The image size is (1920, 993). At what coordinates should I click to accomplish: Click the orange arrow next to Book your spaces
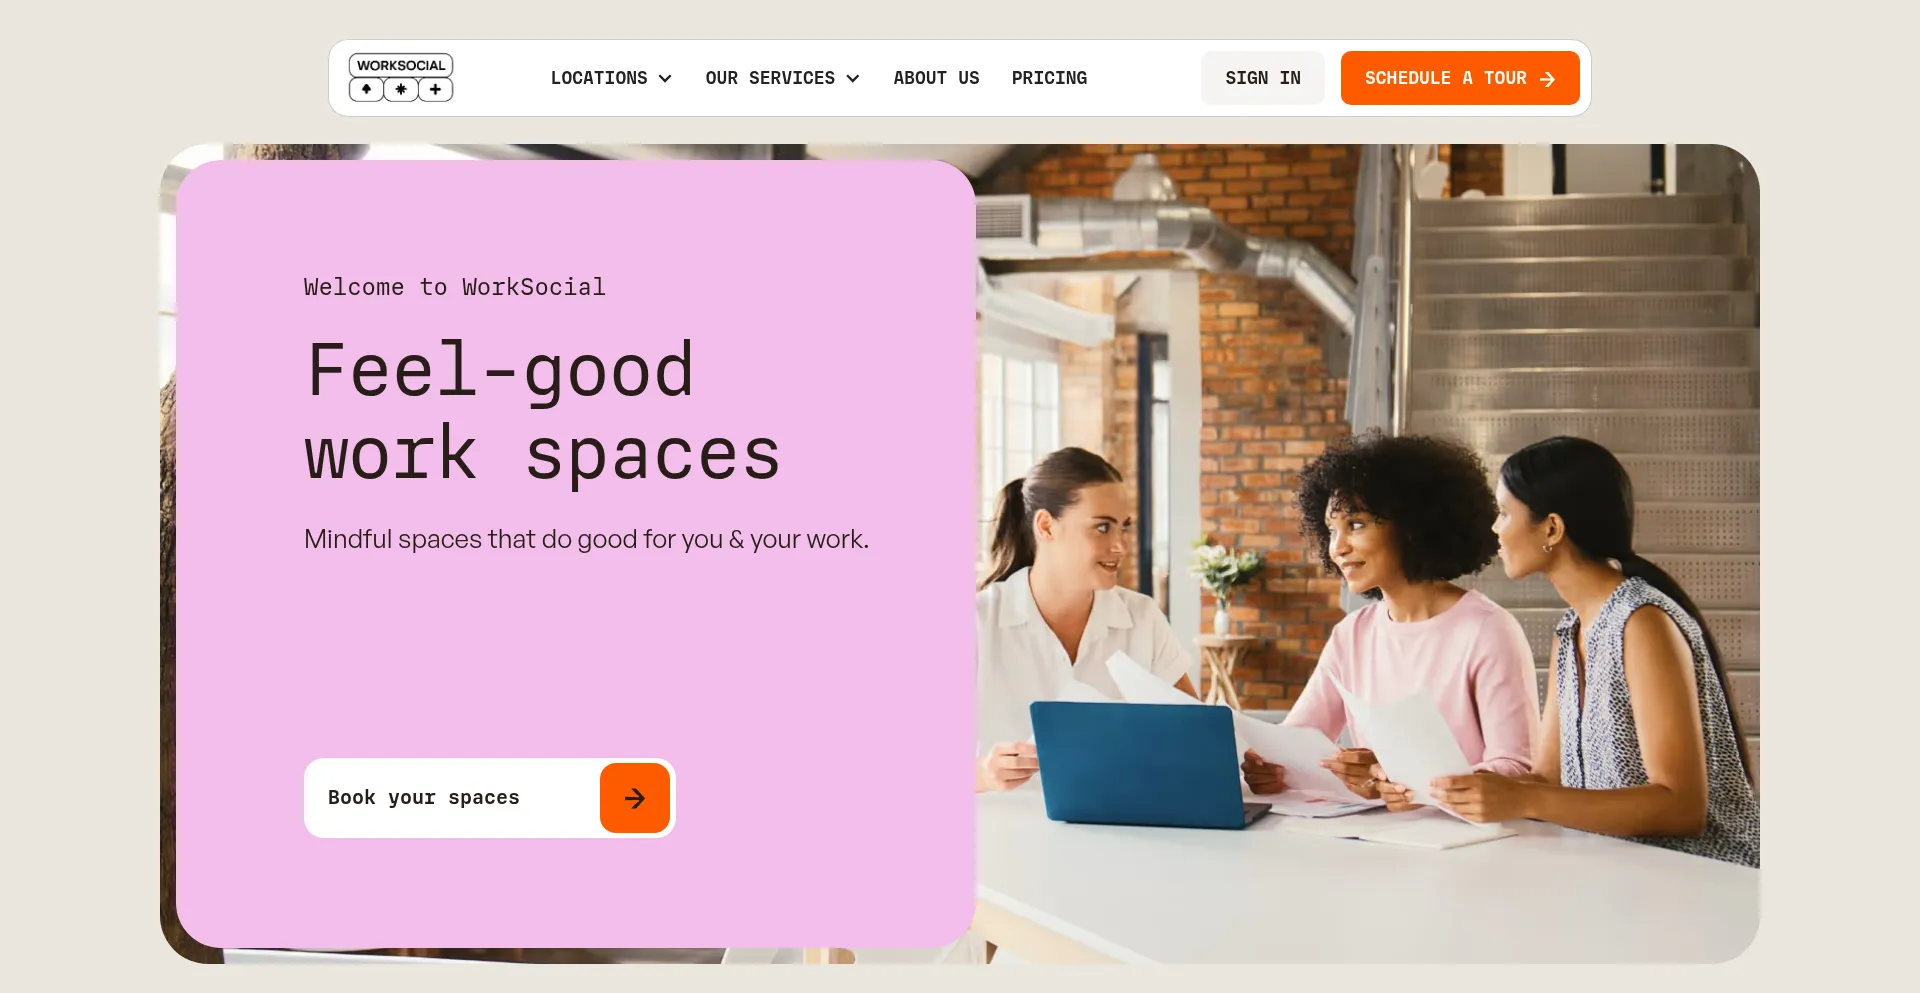635,798
